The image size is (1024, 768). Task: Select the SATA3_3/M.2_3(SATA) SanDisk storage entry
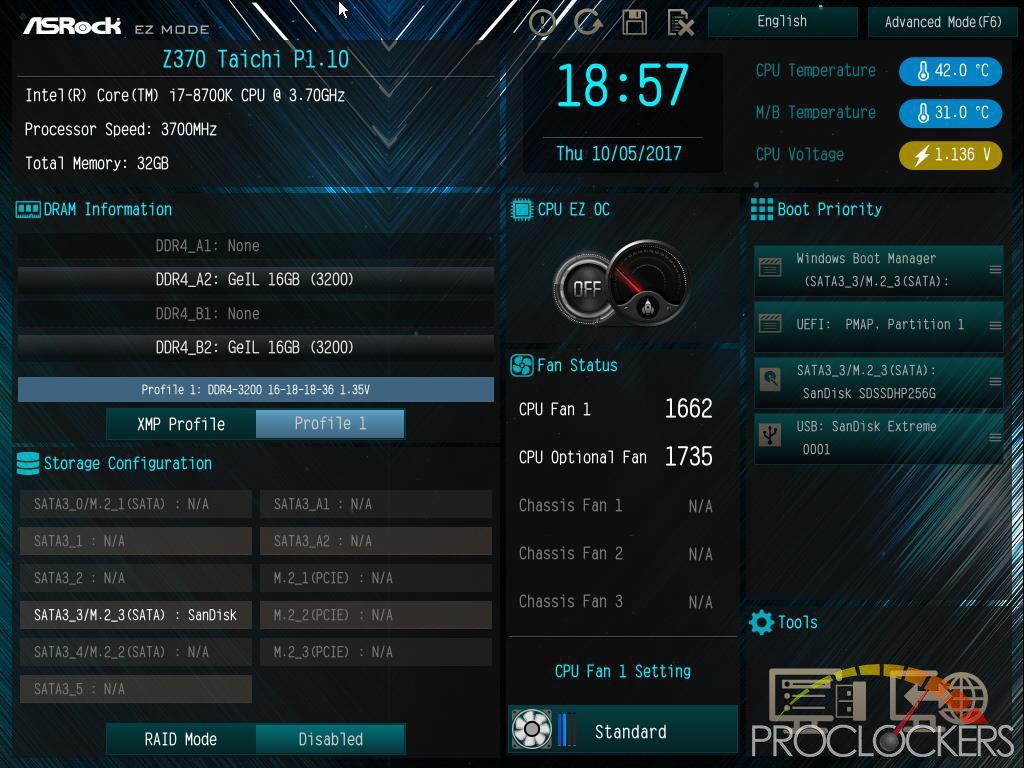(x=136, y=615)
